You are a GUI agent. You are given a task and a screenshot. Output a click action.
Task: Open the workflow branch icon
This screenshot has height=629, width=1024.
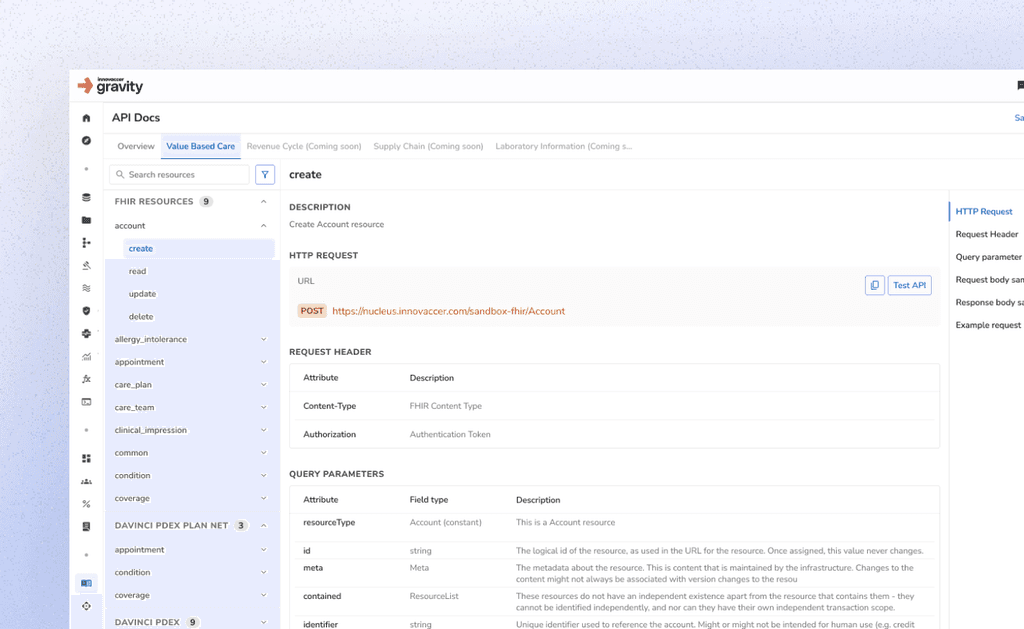pos(86,243)
